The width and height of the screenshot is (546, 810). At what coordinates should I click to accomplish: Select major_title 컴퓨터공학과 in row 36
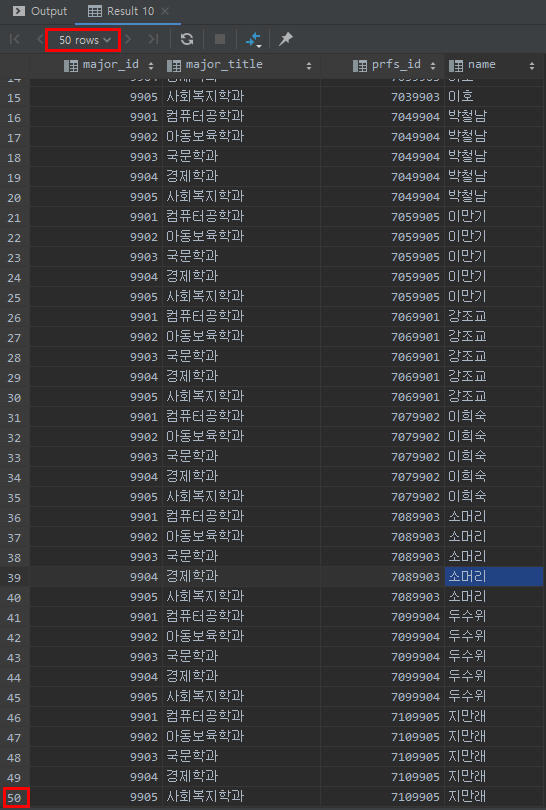(241, 517)
